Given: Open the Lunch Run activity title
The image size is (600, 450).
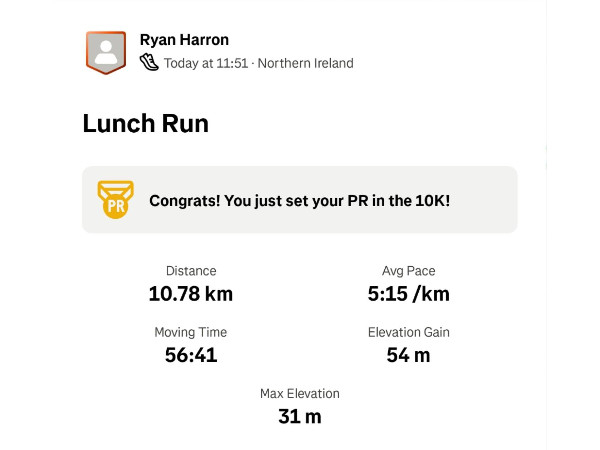Looking at the screenshot, I should click(x=145, y=124).
